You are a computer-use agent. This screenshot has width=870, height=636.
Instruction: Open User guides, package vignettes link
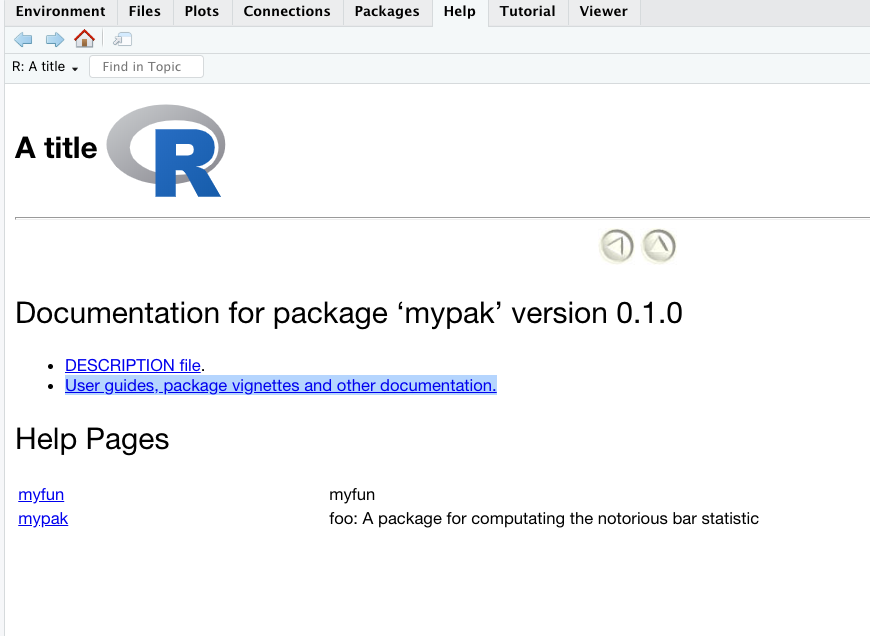coord(281,385)
